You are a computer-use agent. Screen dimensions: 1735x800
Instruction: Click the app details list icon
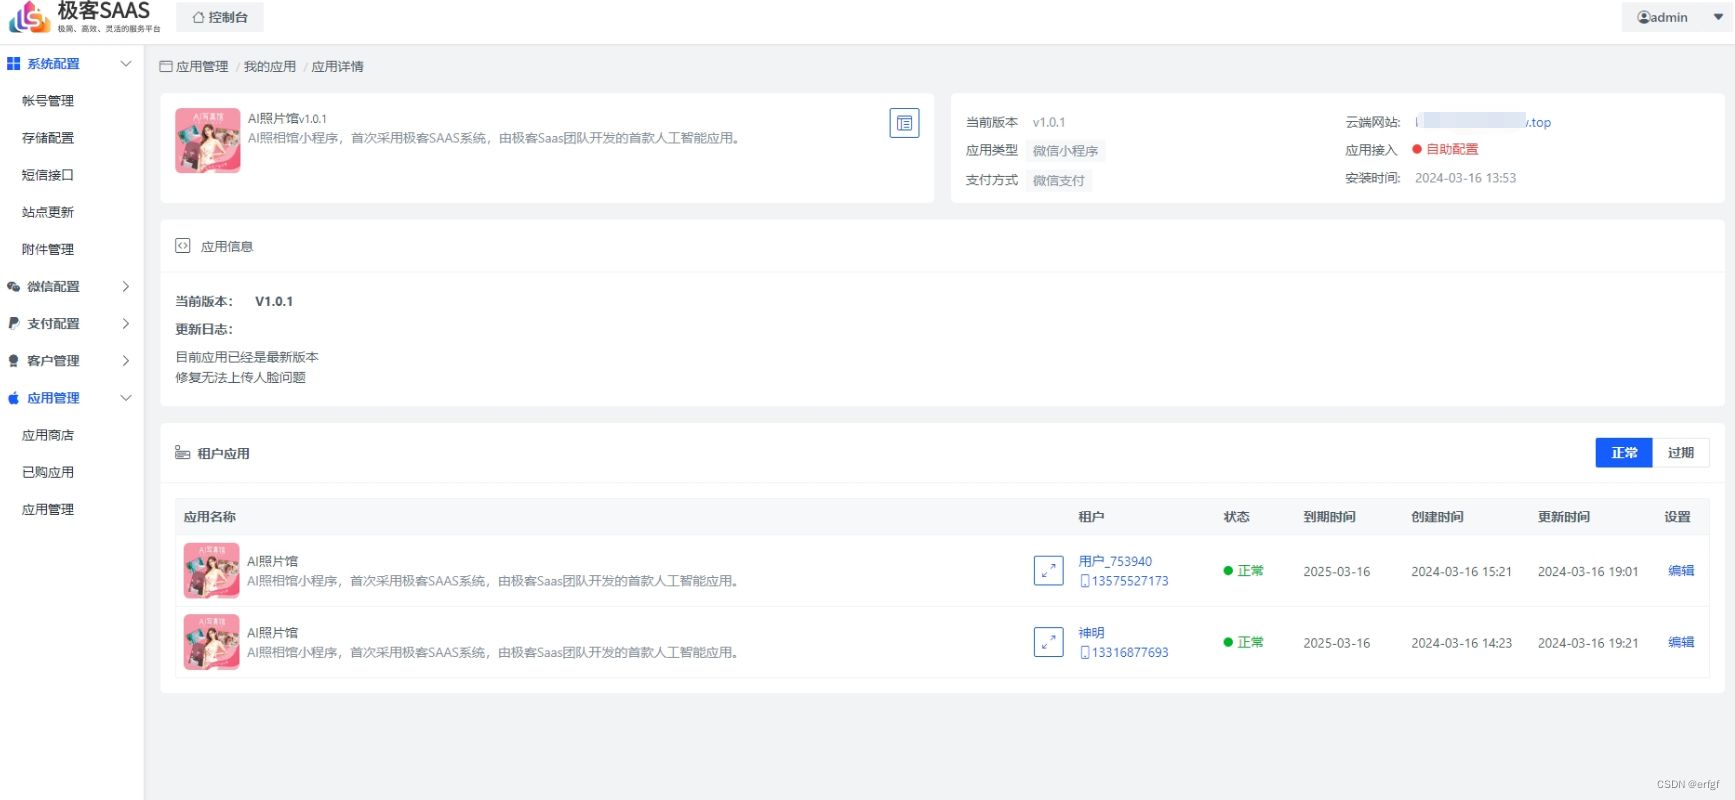point(904,123)
